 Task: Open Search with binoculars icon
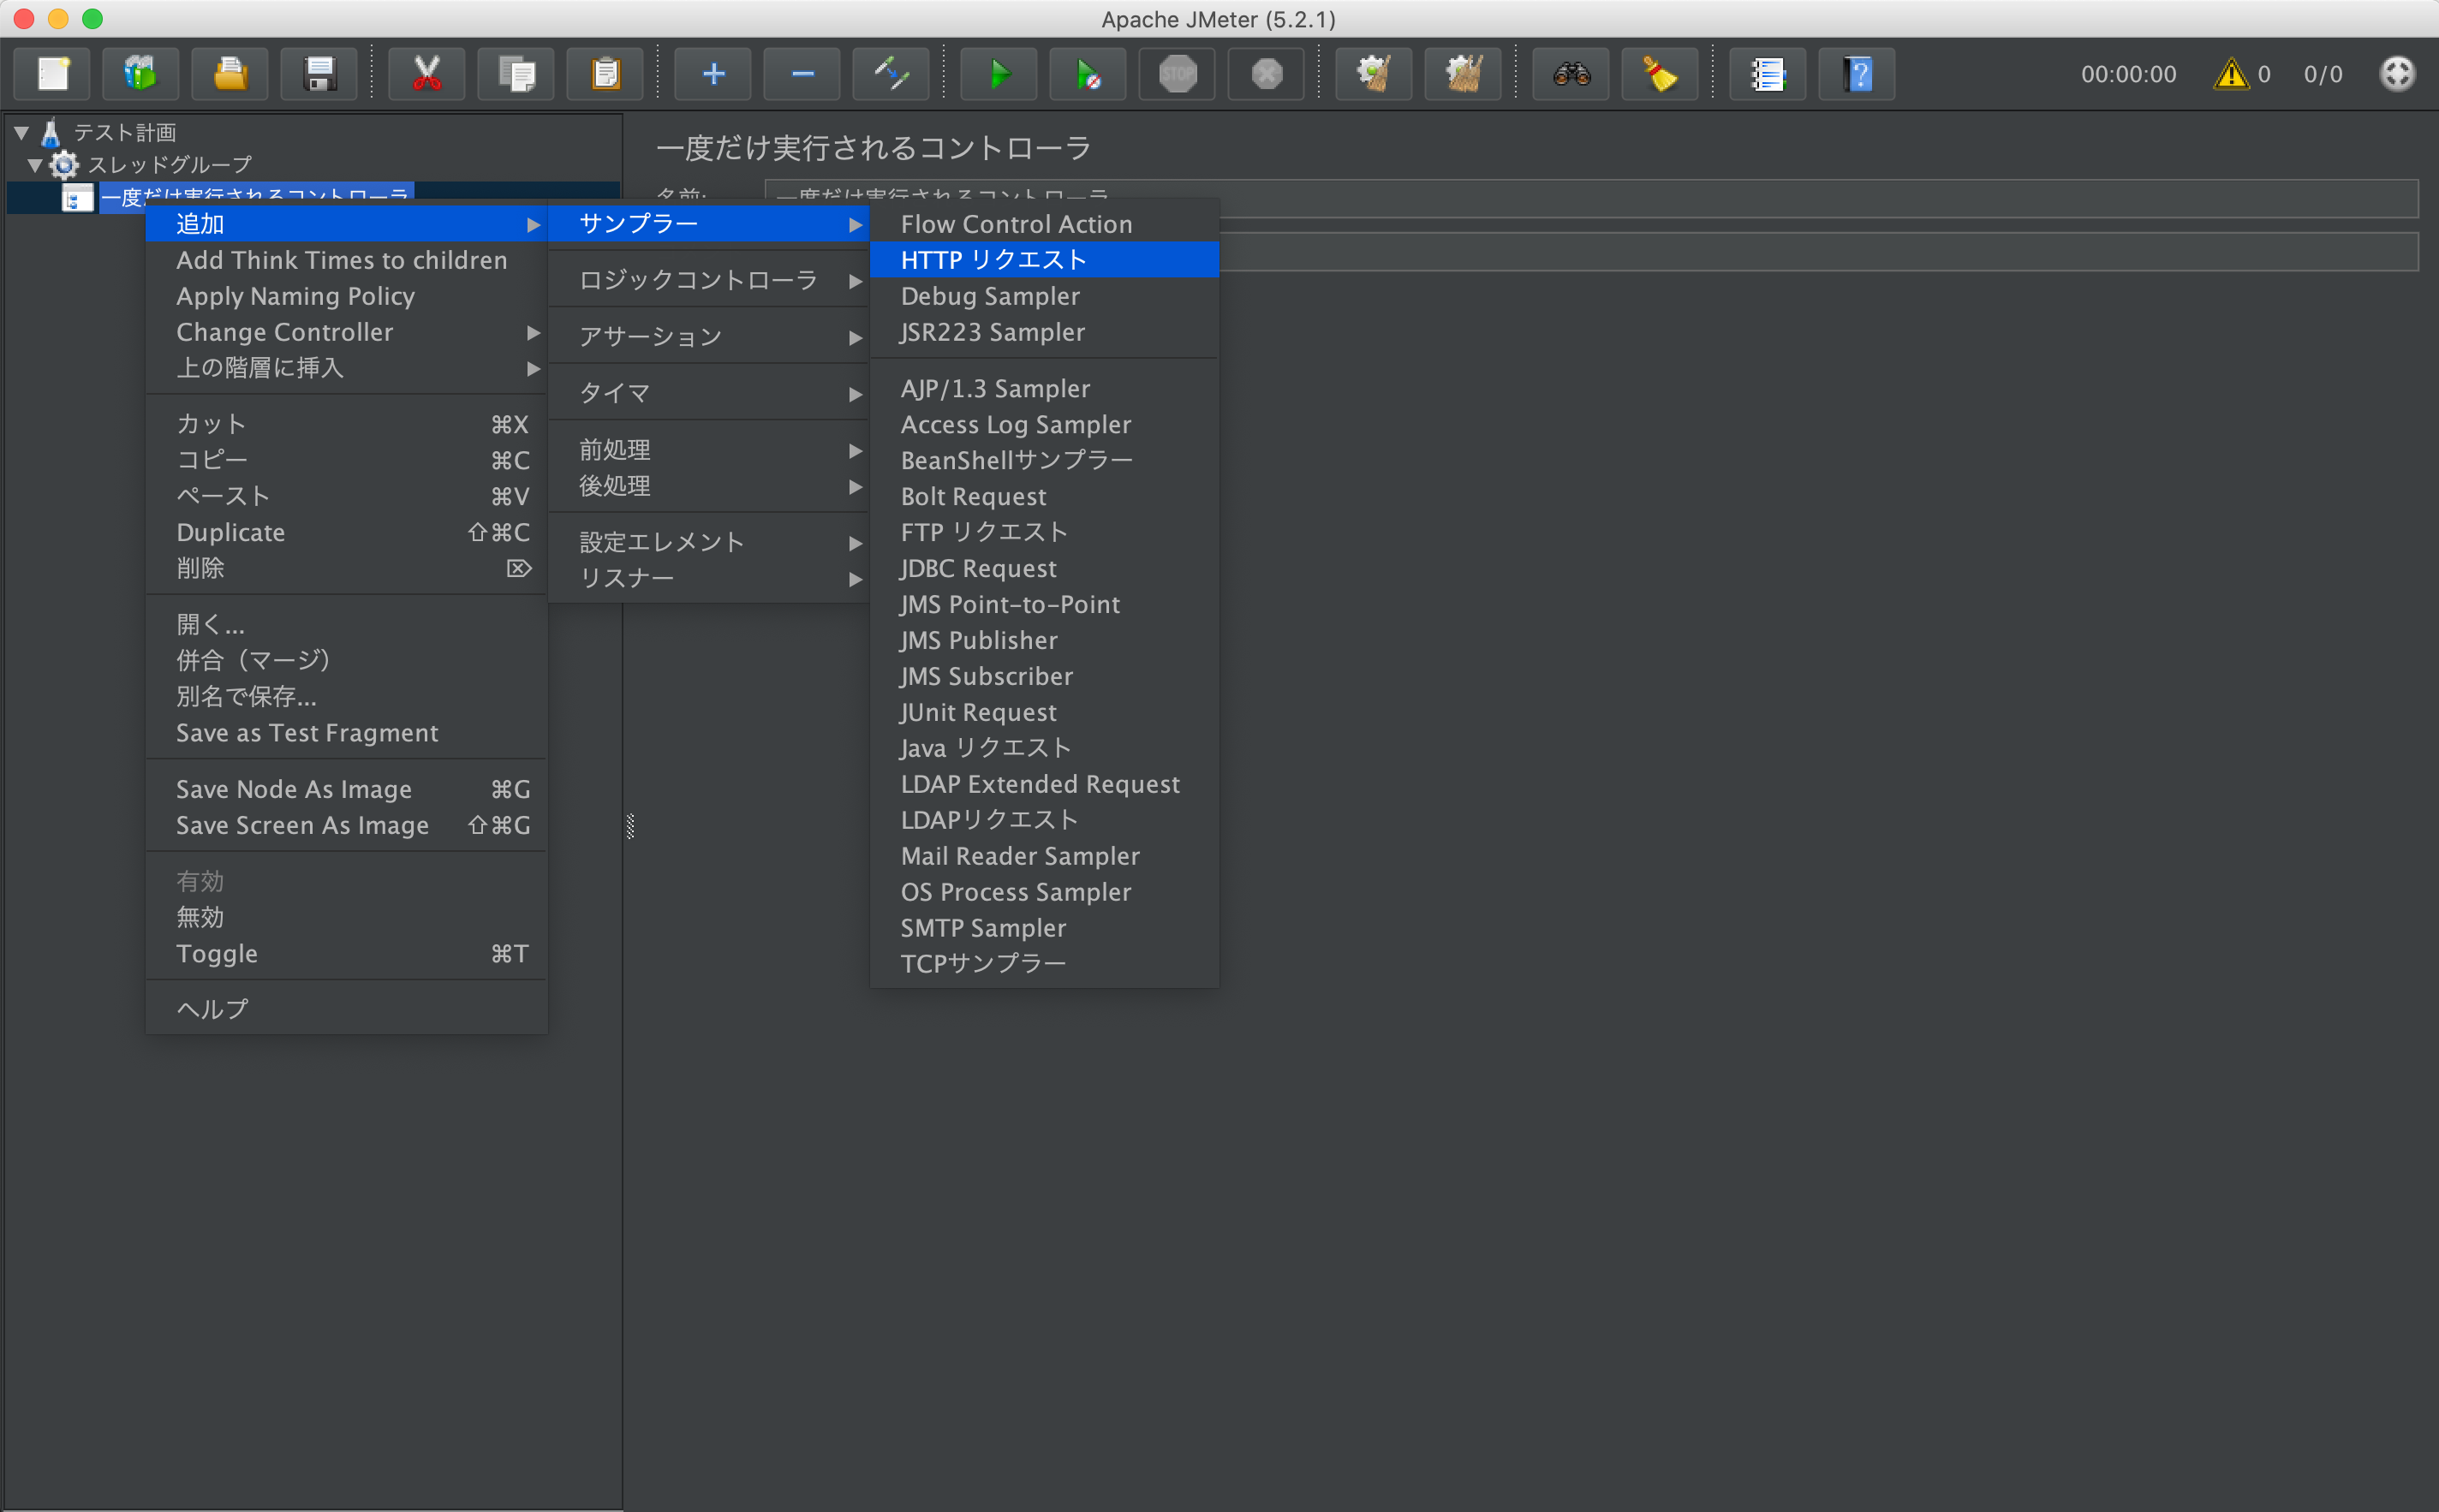(1571, 74)
